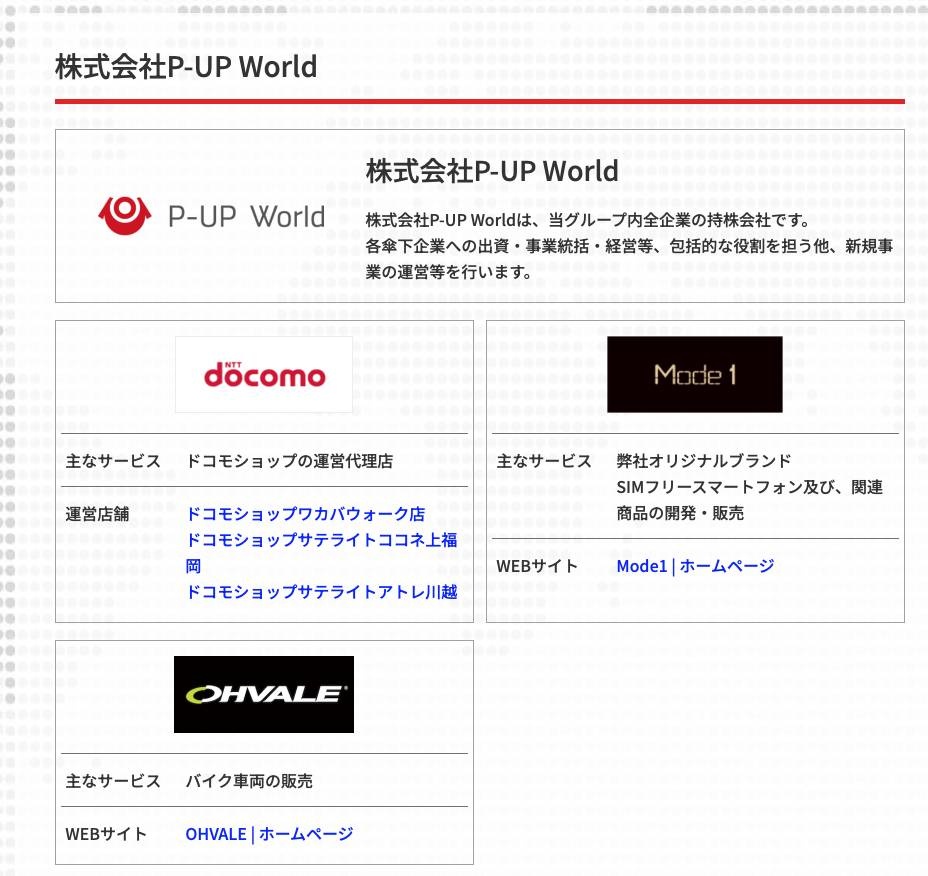The width and height of the screenshot is (928, 876).
Task: Click the ドコモショップの運営代理店 service text
Action: click(x=289, y=461)
